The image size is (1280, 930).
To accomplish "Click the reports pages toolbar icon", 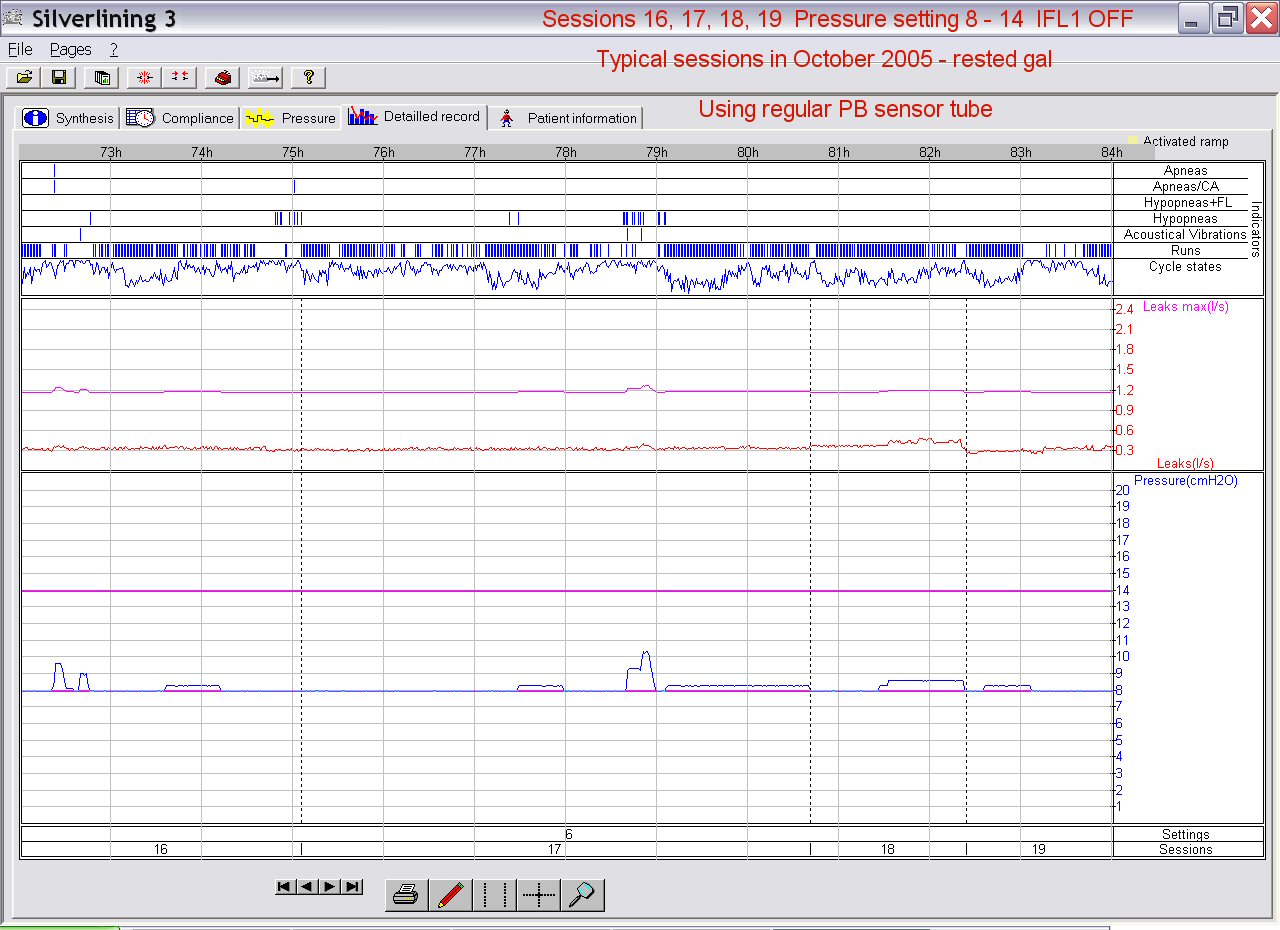I will point(101,77).
